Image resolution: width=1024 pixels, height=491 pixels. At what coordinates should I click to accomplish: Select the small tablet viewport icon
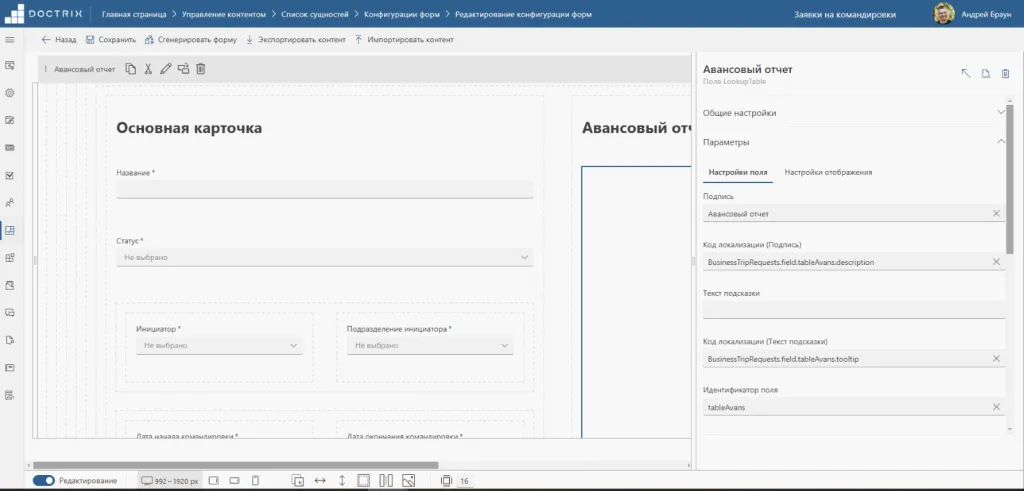(x=234, y=481)
